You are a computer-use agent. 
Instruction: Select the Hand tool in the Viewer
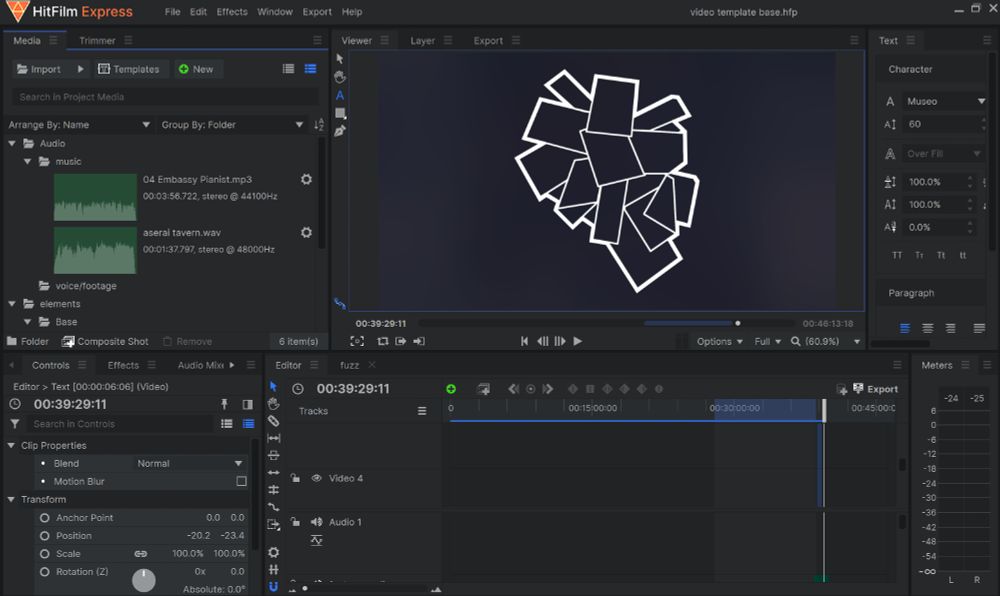pyautogui.click(x=340, y=77)
